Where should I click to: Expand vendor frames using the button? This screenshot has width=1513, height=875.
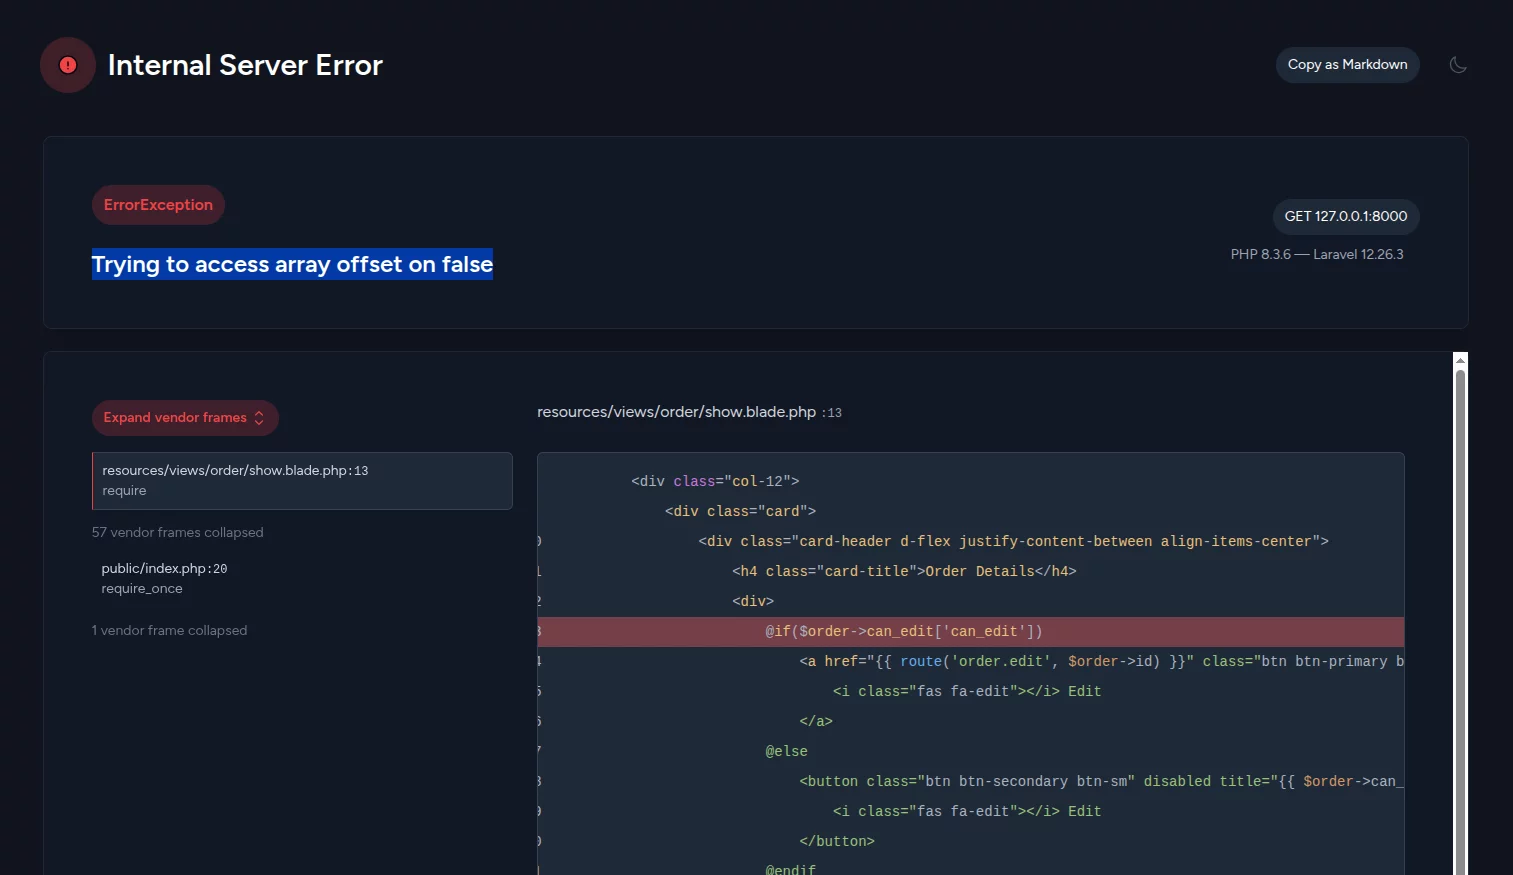click(x=175, y=418)
